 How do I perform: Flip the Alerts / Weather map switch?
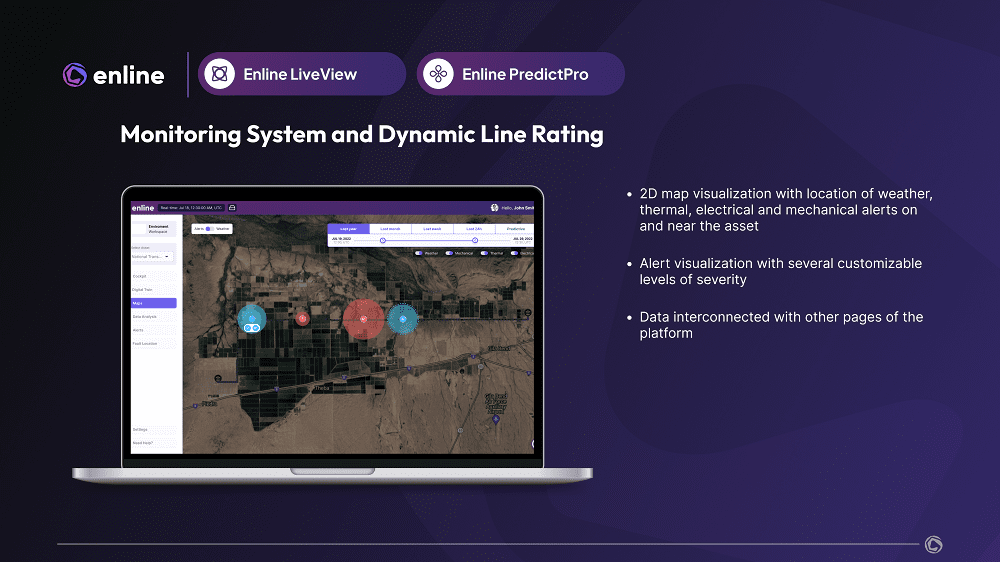(209, 228)
